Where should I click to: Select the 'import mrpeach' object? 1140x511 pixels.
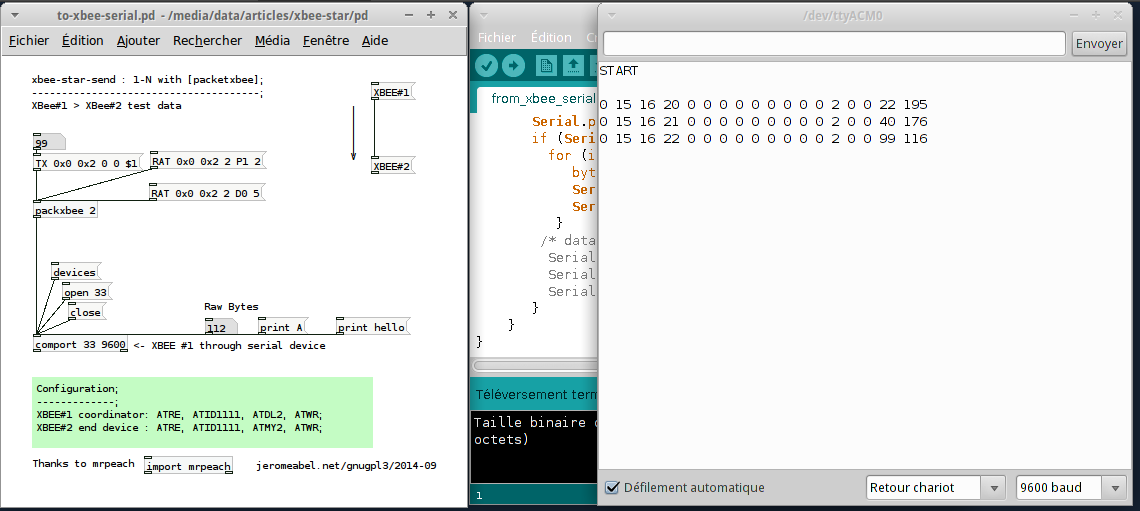click(188, 466)
